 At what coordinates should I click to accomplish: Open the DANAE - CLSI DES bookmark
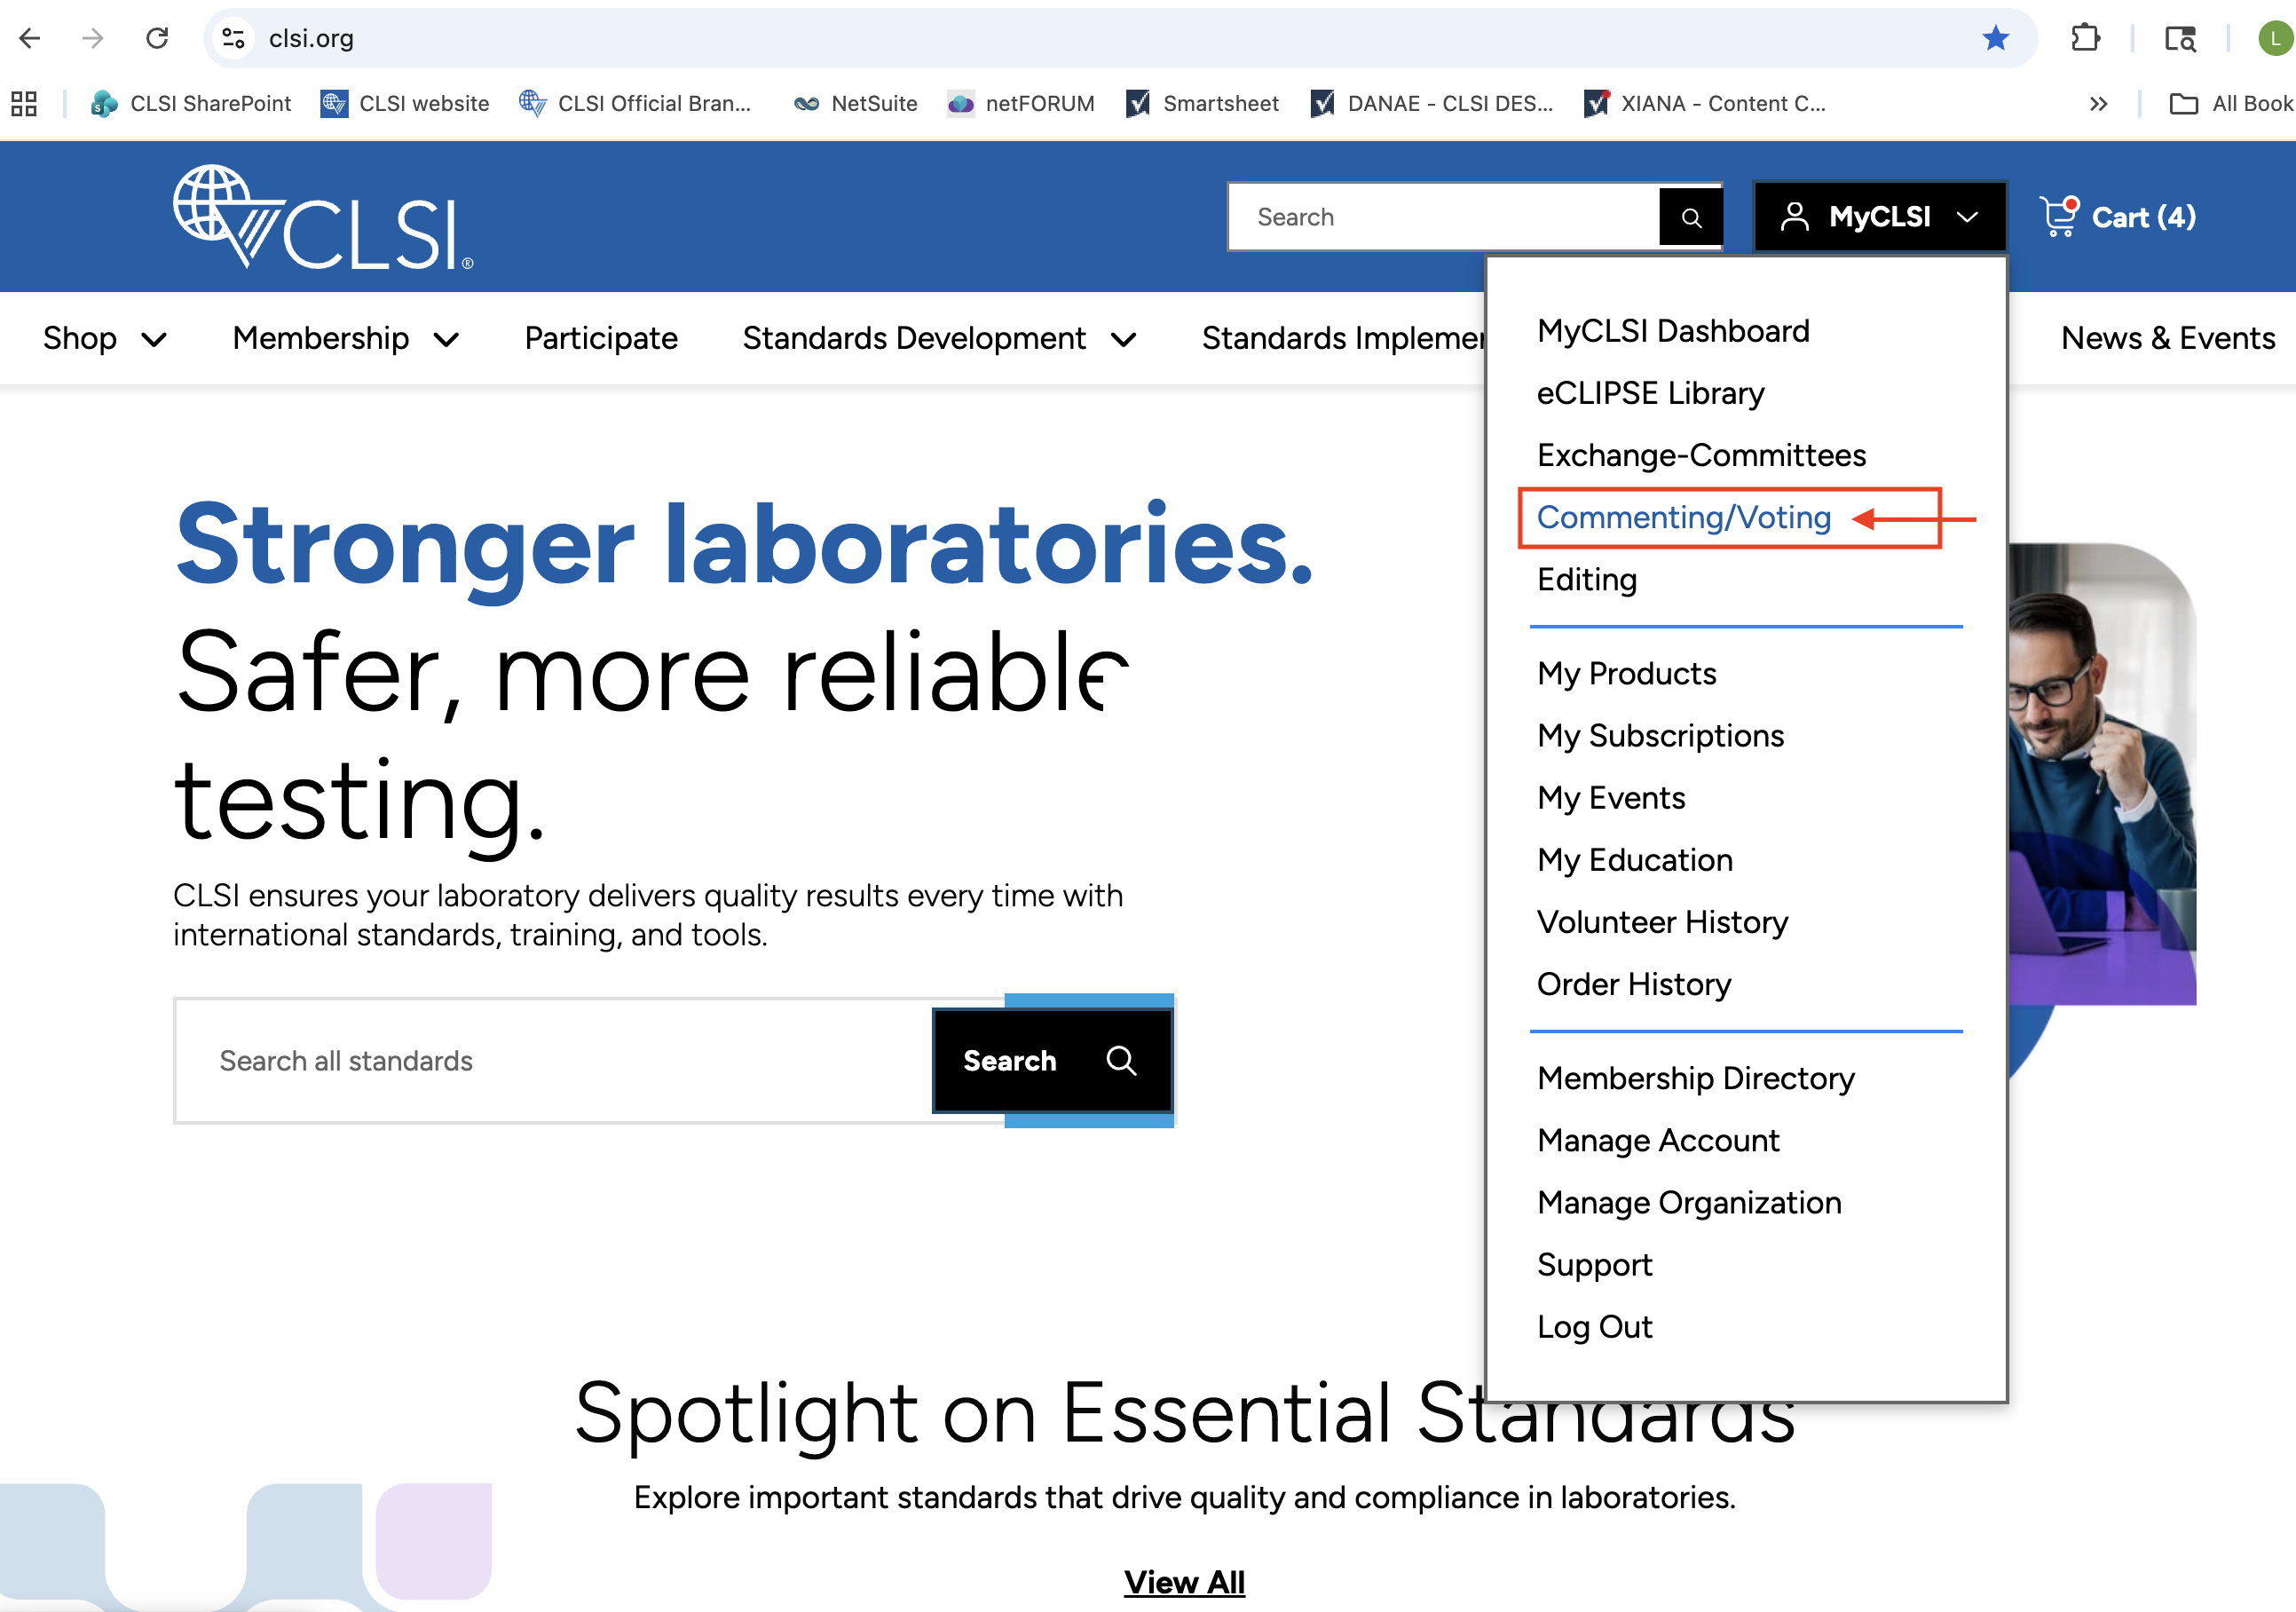(1432, 103)
